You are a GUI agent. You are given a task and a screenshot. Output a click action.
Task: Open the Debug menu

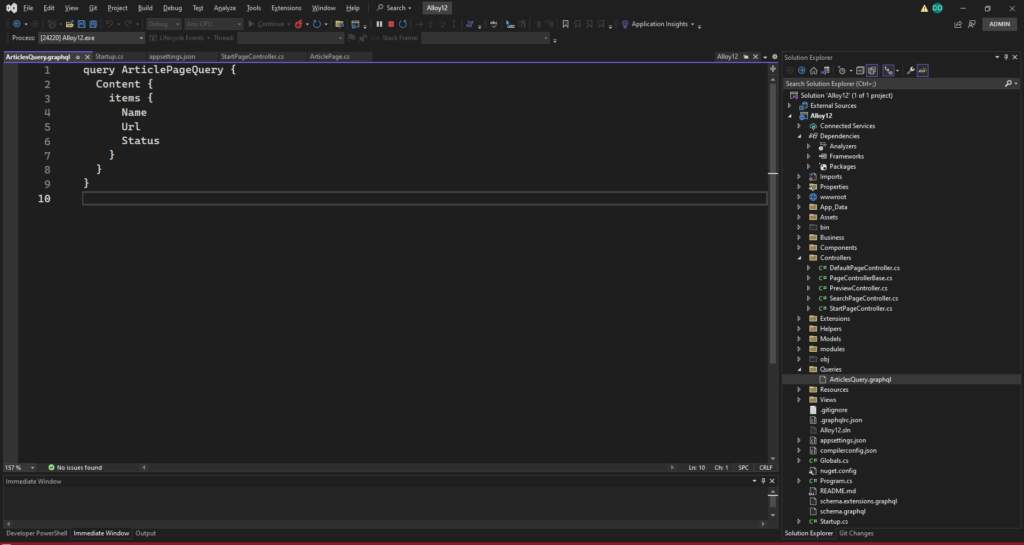(x=173, y=8)
